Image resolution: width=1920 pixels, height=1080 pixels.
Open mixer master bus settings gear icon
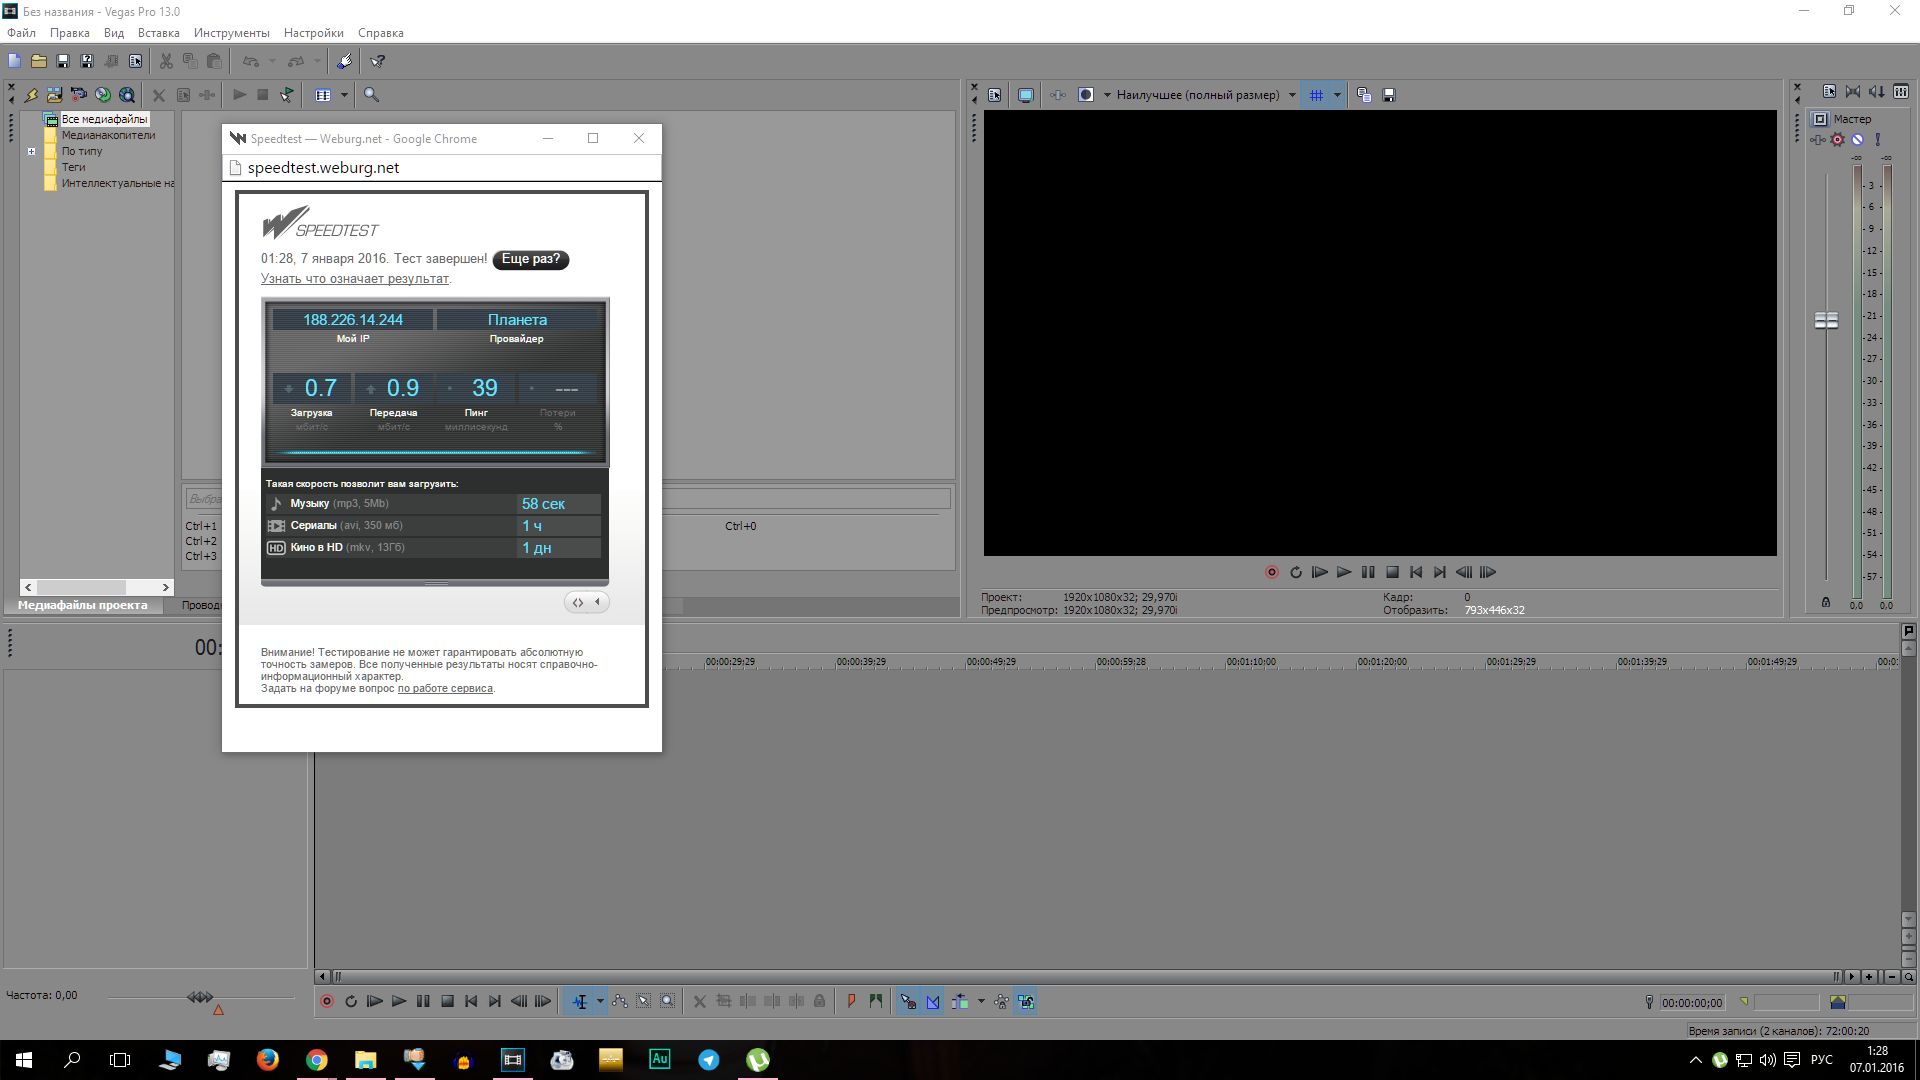tap(1837, 140)
